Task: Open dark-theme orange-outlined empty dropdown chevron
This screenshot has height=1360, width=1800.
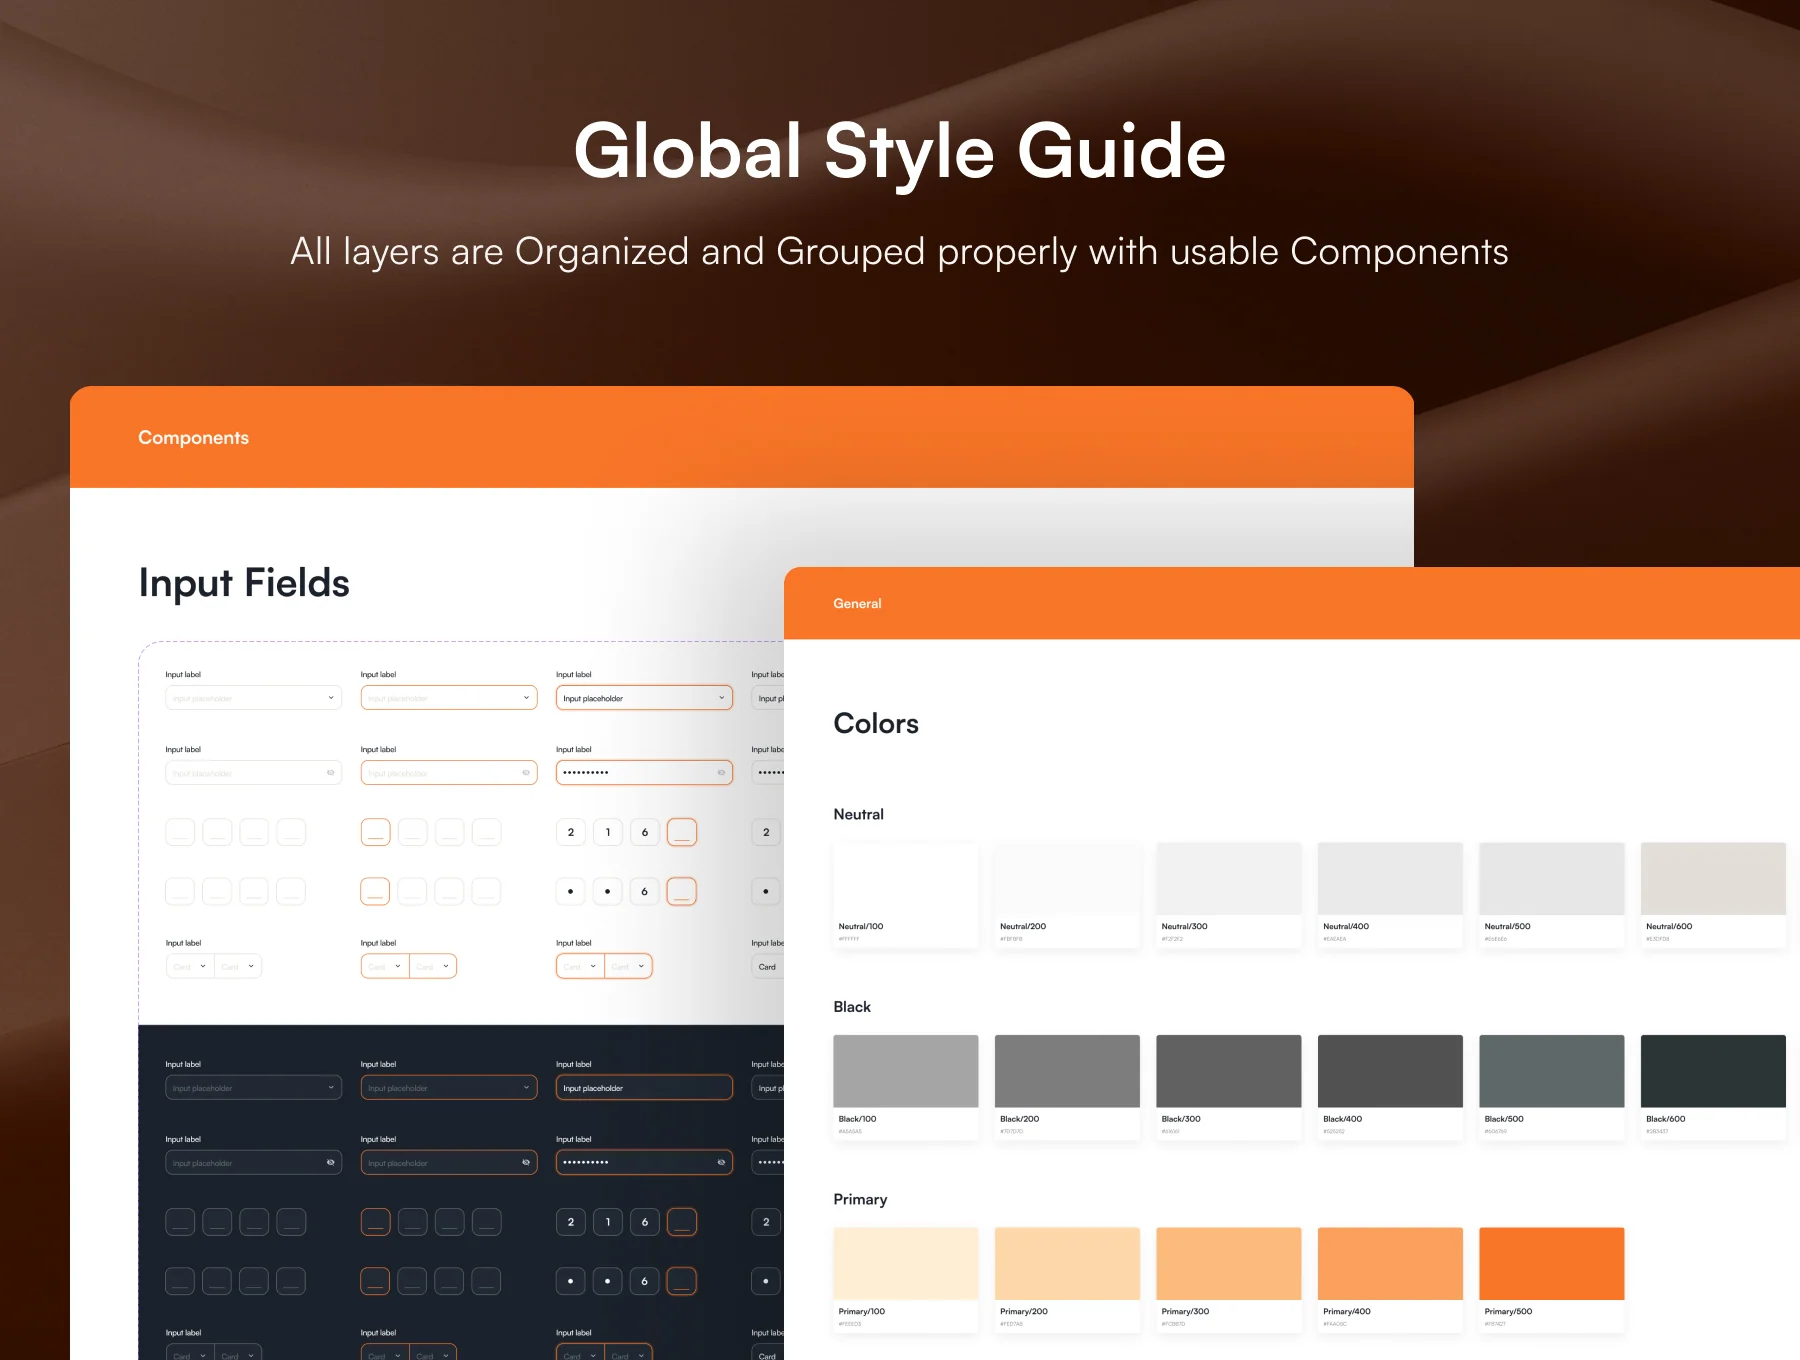Action: pos(526,1088)
